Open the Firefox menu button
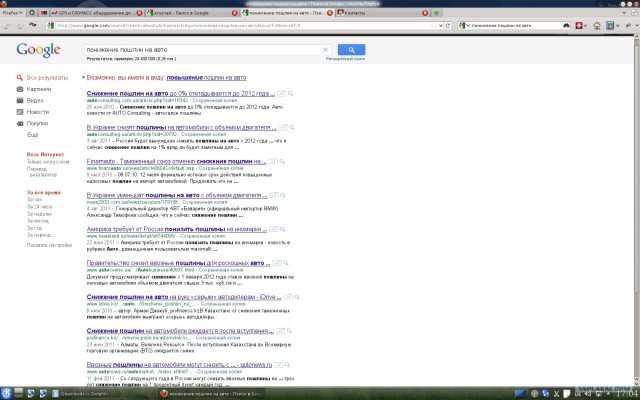Screen dimensions: 640x400 [x=12, y=13]
